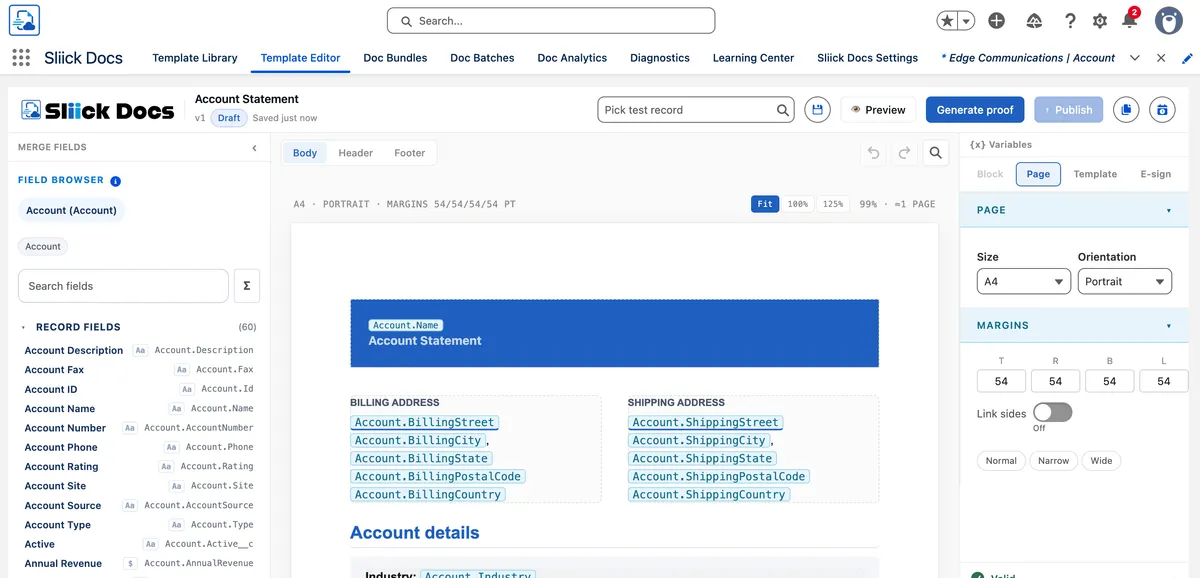This screenshot has width=1200, height=578.
Task: Open Sliick Docs Settings tab
Action: [x=867, y=58]
